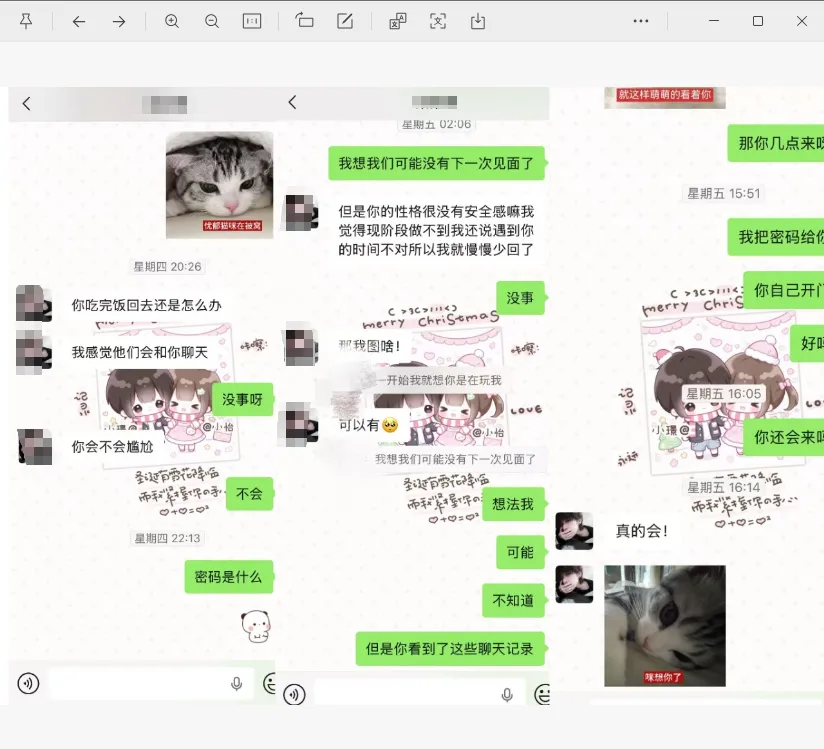Tap the microphone icon in left chat input
Image resolution: width=824 pixels, height=749 pixels.
[236, 683]
